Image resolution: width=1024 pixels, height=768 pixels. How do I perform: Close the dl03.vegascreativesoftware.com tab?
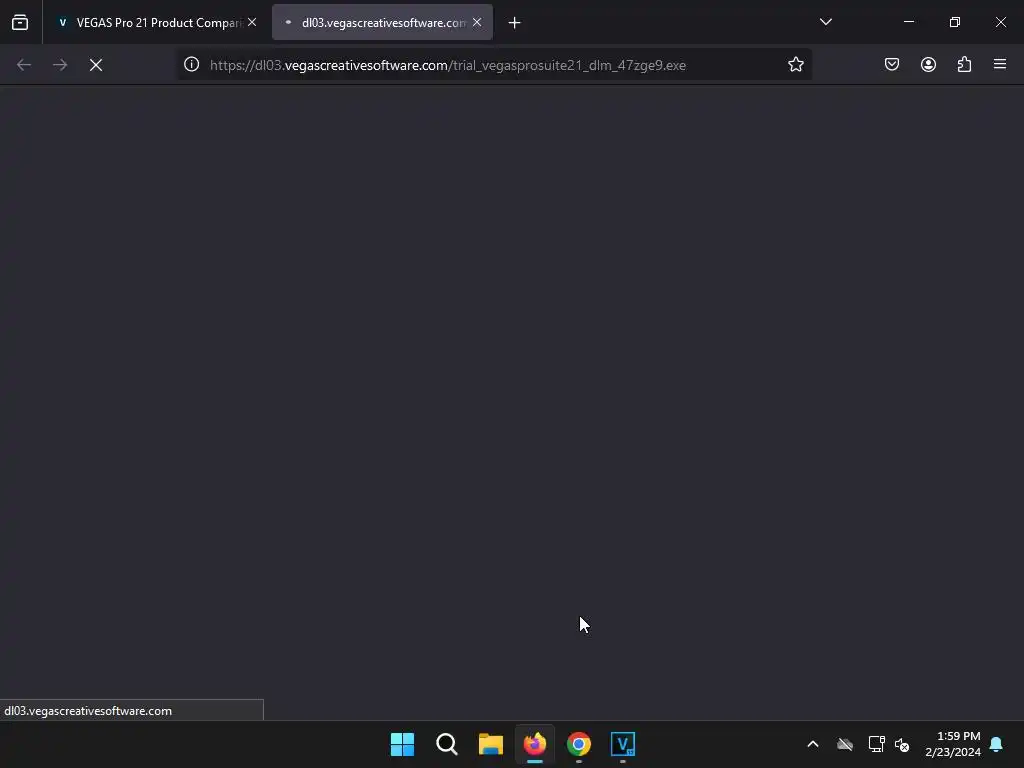(x=477, y=22)
